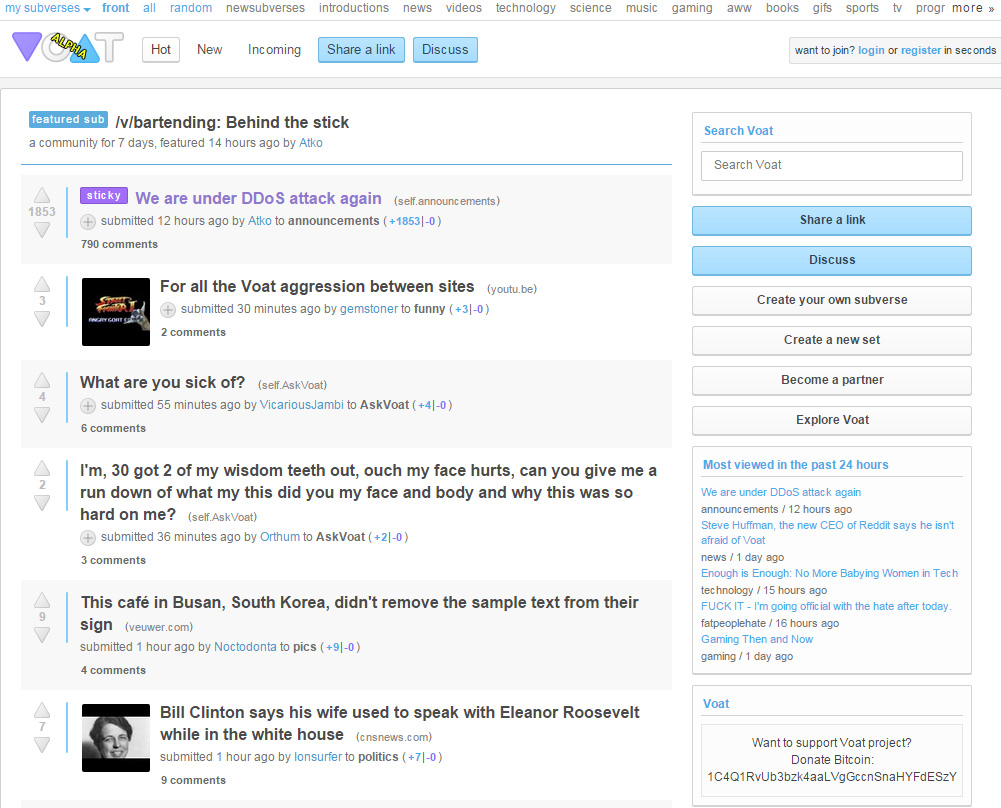Image resolution: width=1001 pixels, height=808 pixels.
Task: Upvote the Bill Clinton Eleanor Roosevelt post
Action: (x=42, y=710)
